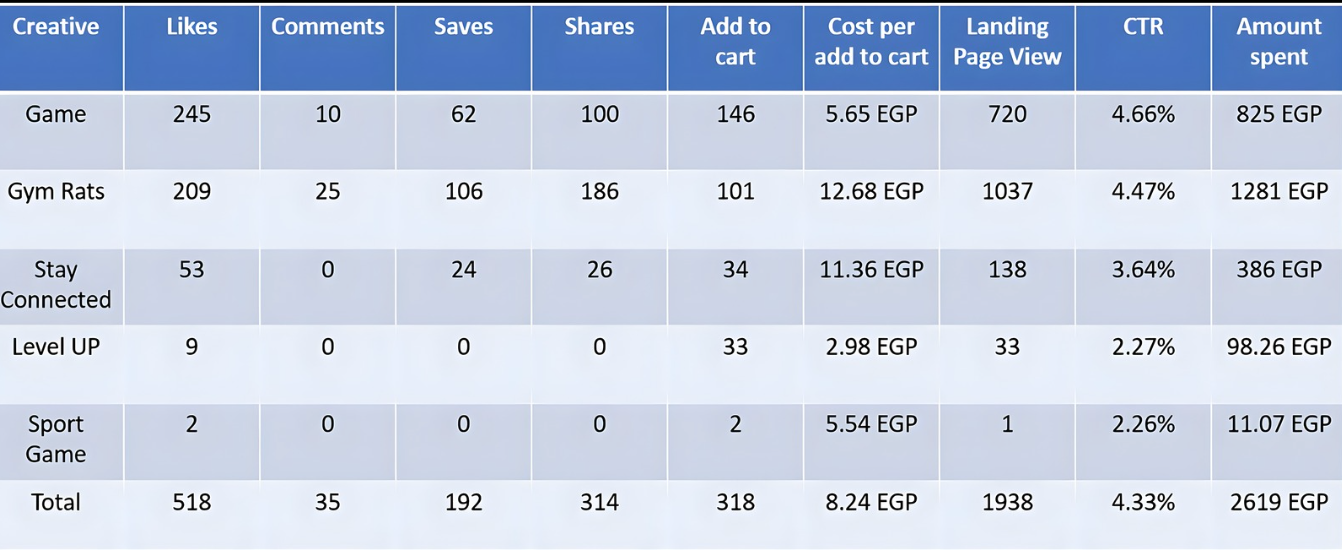Click the Comments header cell
The image size is (1342, 550).
328,28
